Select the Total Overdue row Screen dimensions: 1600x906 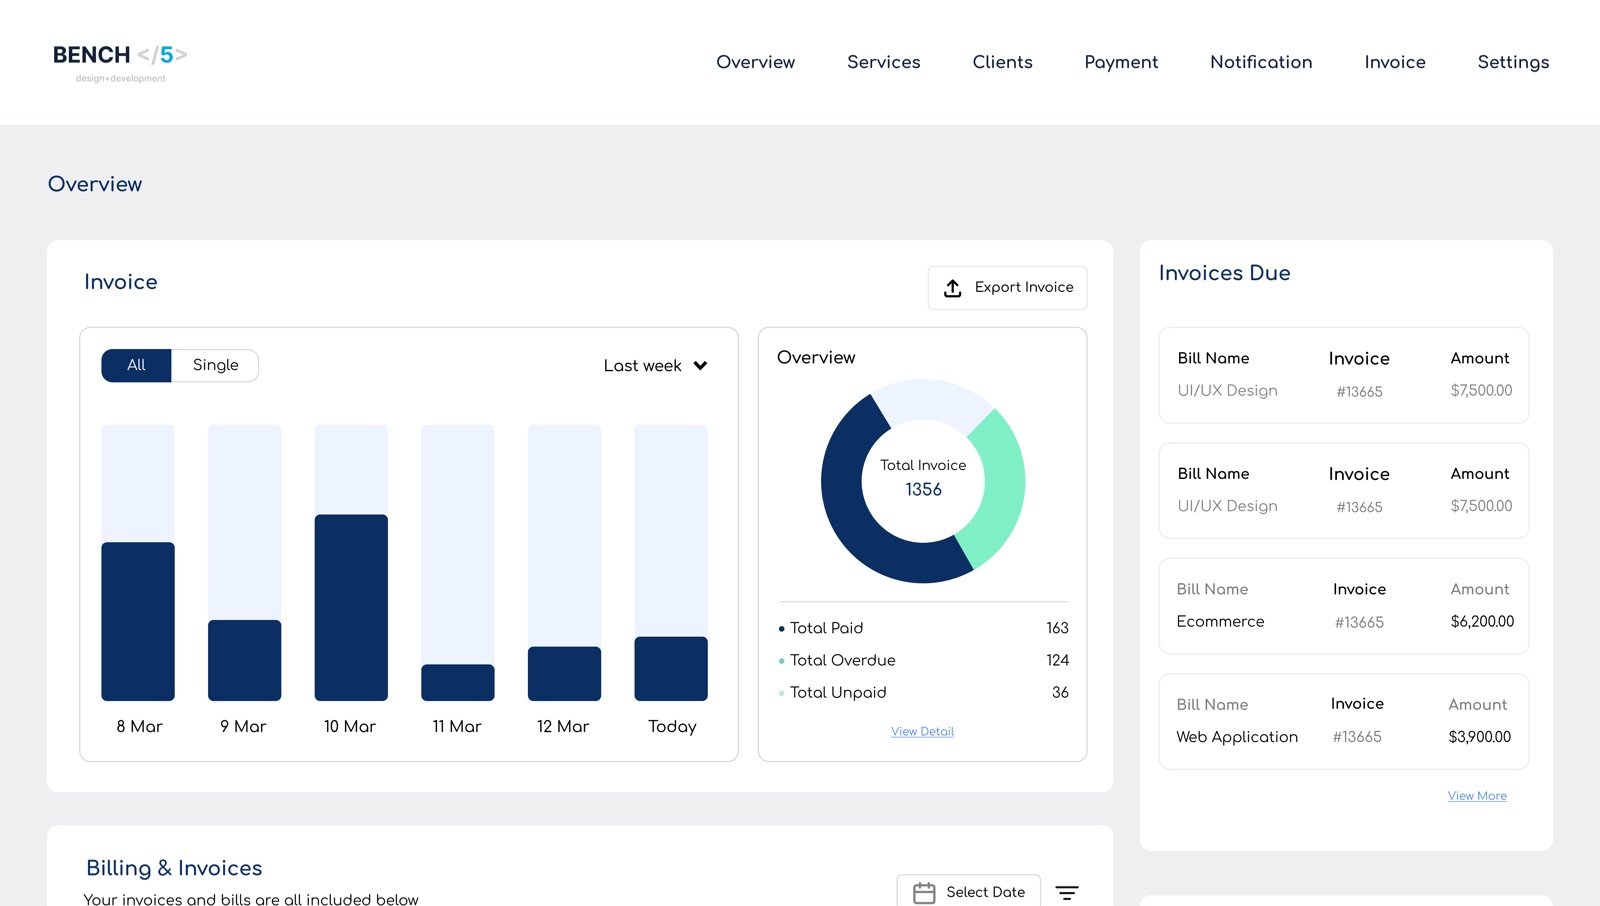(x=923, y=660)
